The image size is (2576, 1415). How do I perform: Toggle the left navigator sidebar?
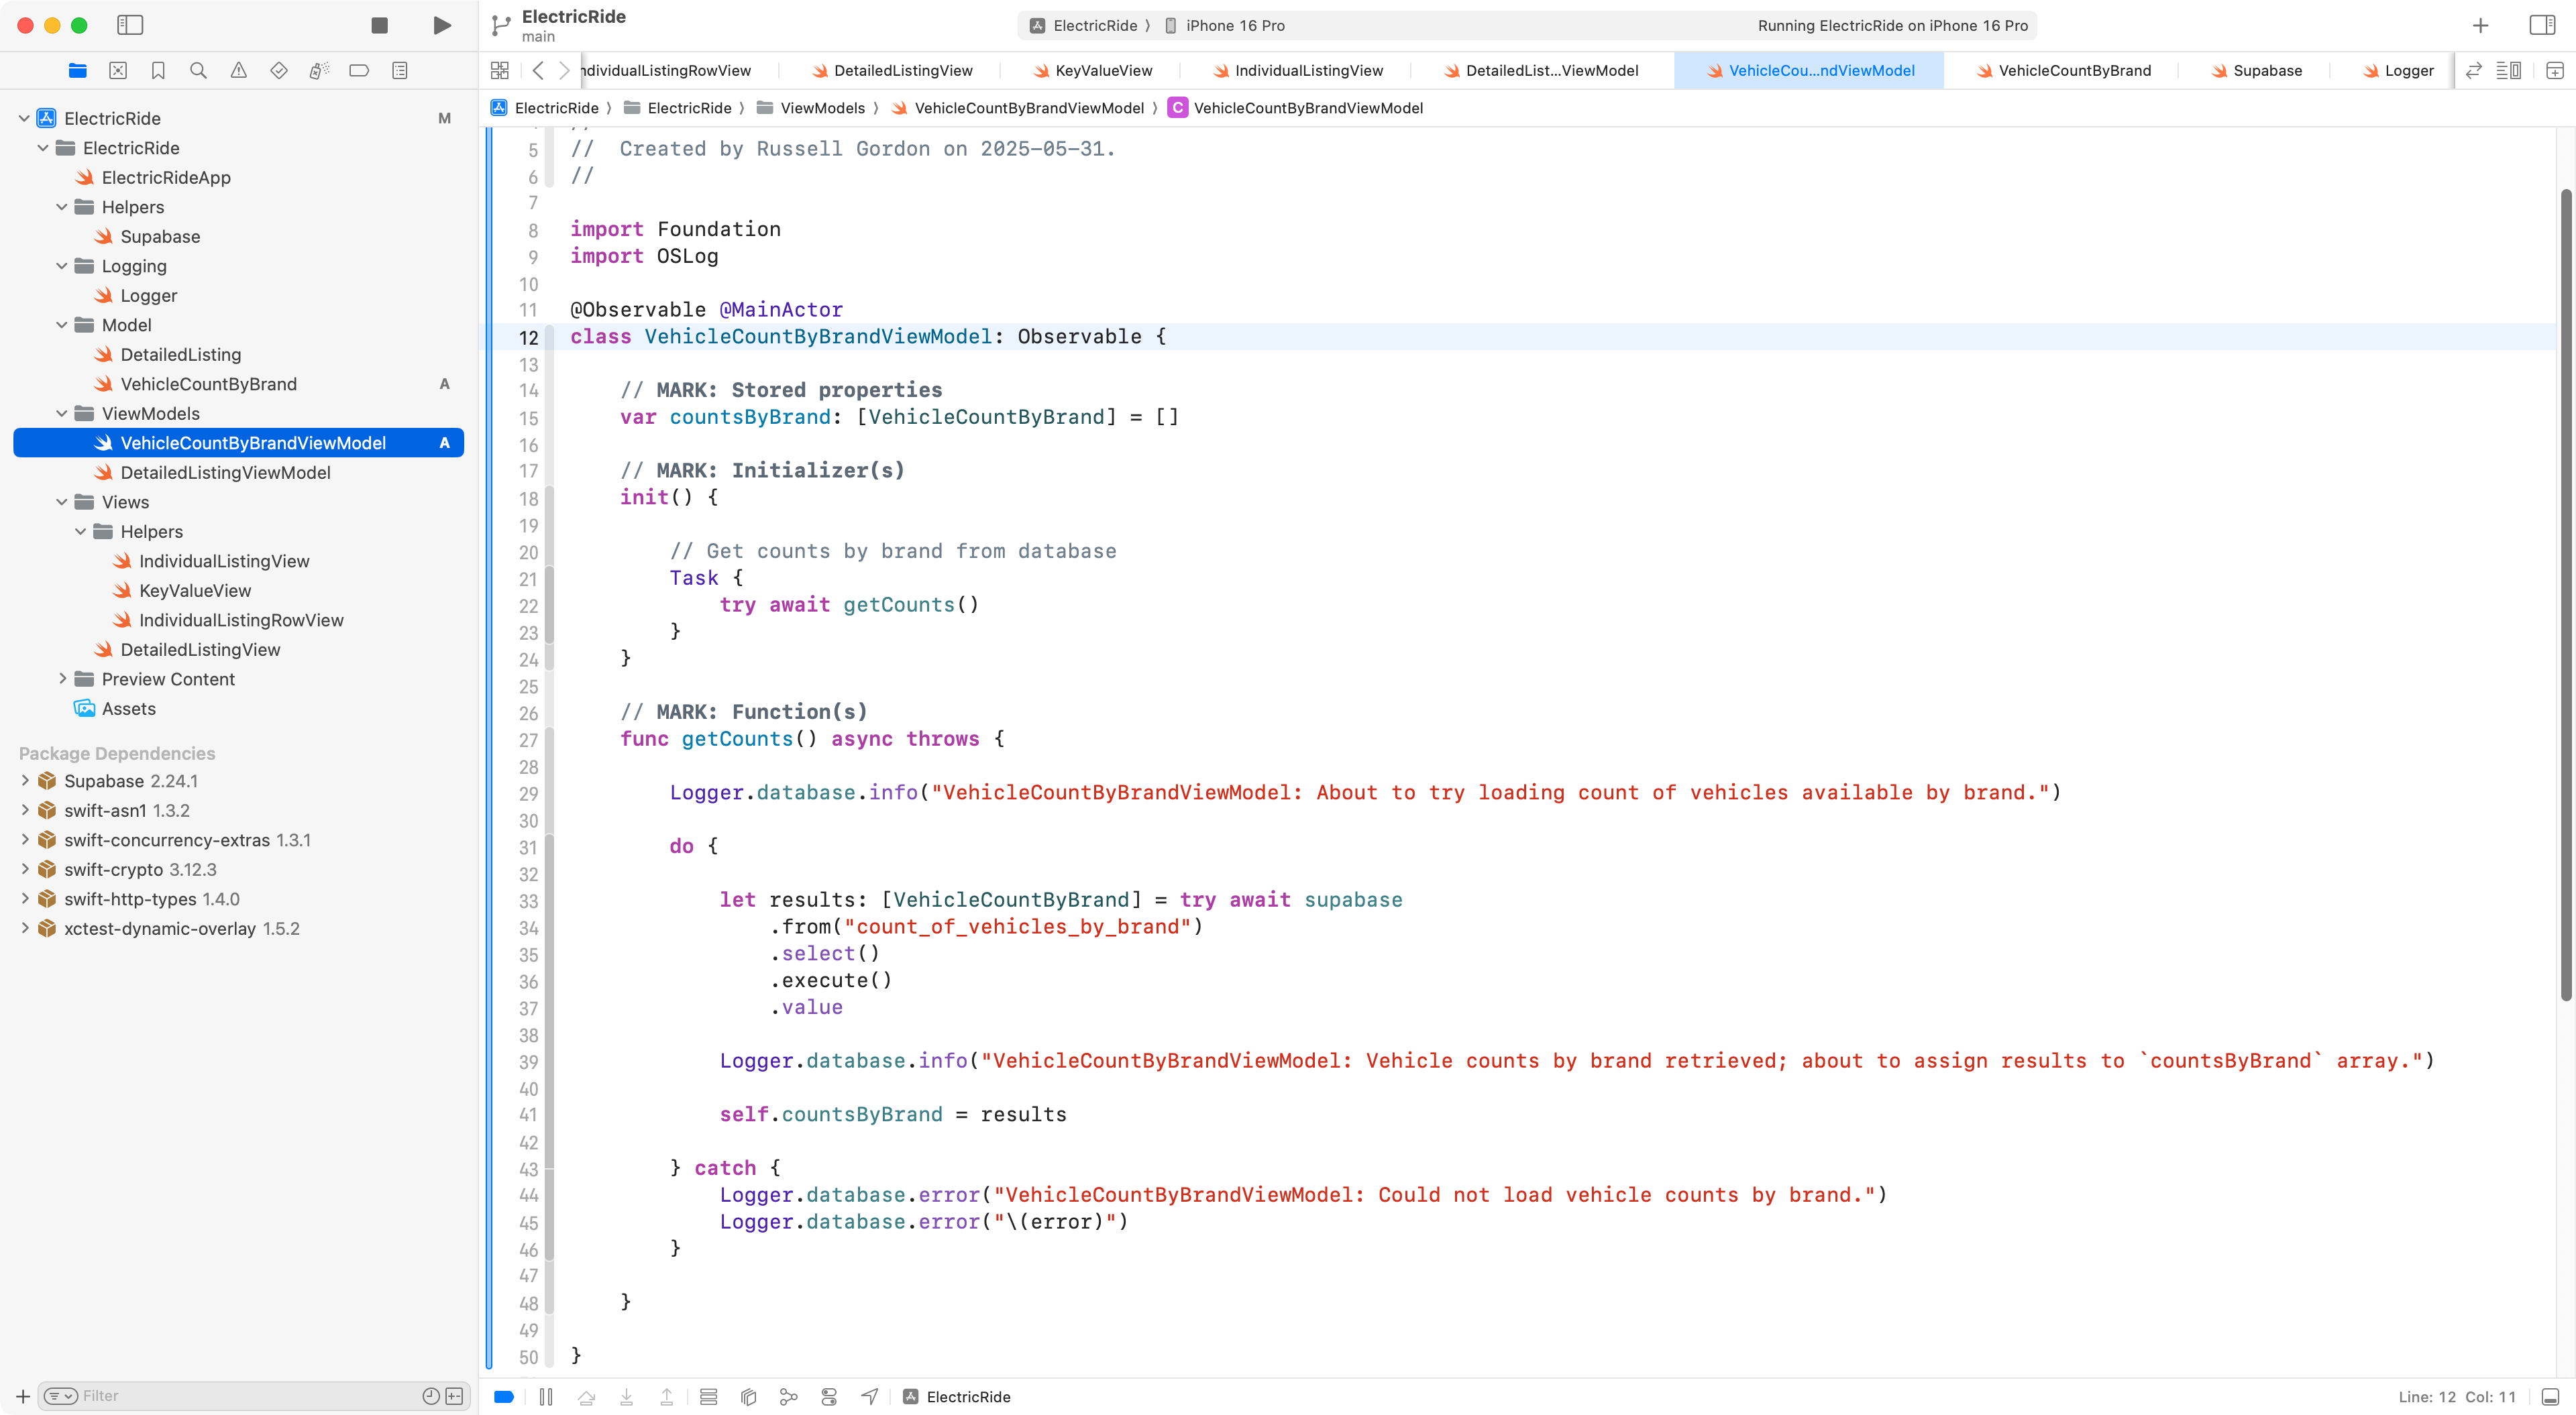pyautogui.click(x=130, y=25)
